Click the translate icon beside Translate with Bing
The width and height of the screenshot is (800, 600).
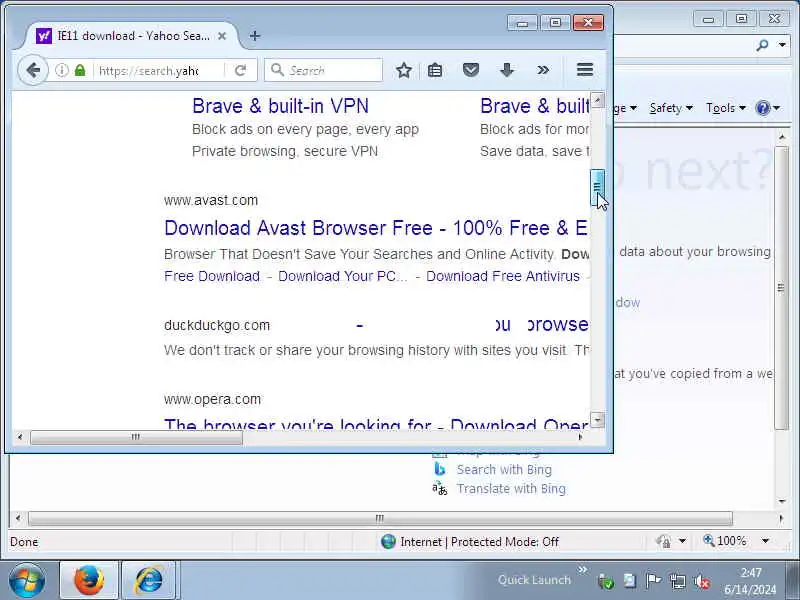click(439, 489)
